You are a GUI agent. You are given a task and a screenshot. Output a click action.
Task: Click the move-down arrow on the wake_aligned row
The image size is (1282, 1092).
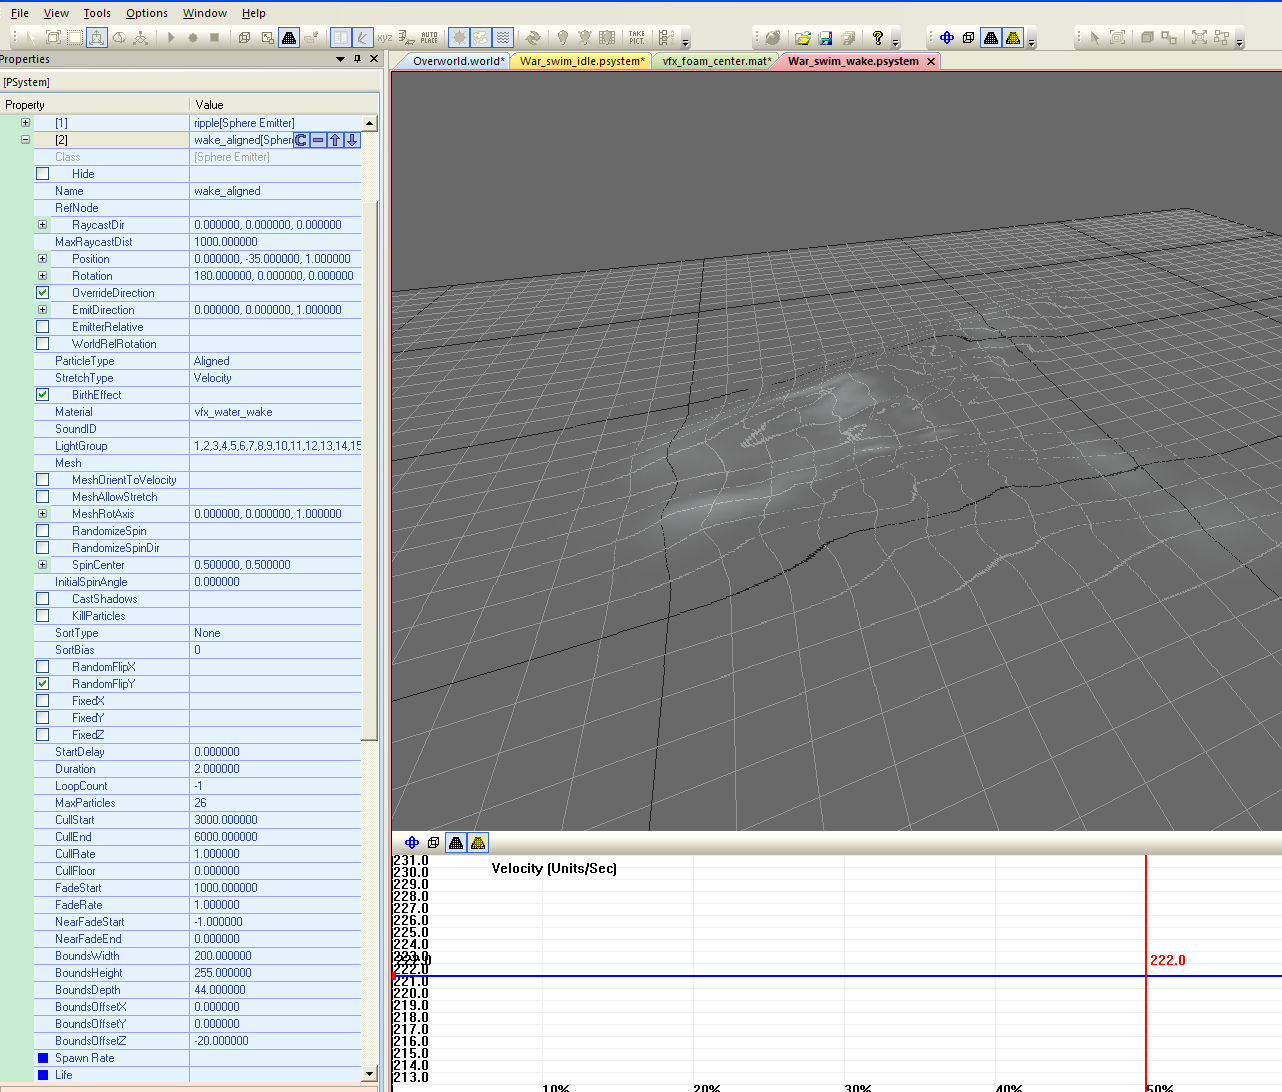pyautogui.click(x=352, y=140)
